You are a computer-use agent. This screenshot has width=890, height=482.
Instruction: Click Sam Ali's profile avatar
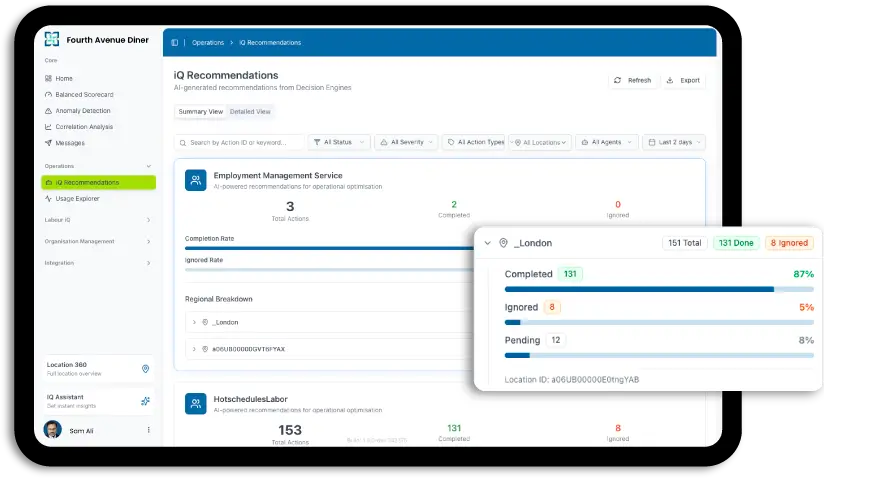(x=53, y=430)
